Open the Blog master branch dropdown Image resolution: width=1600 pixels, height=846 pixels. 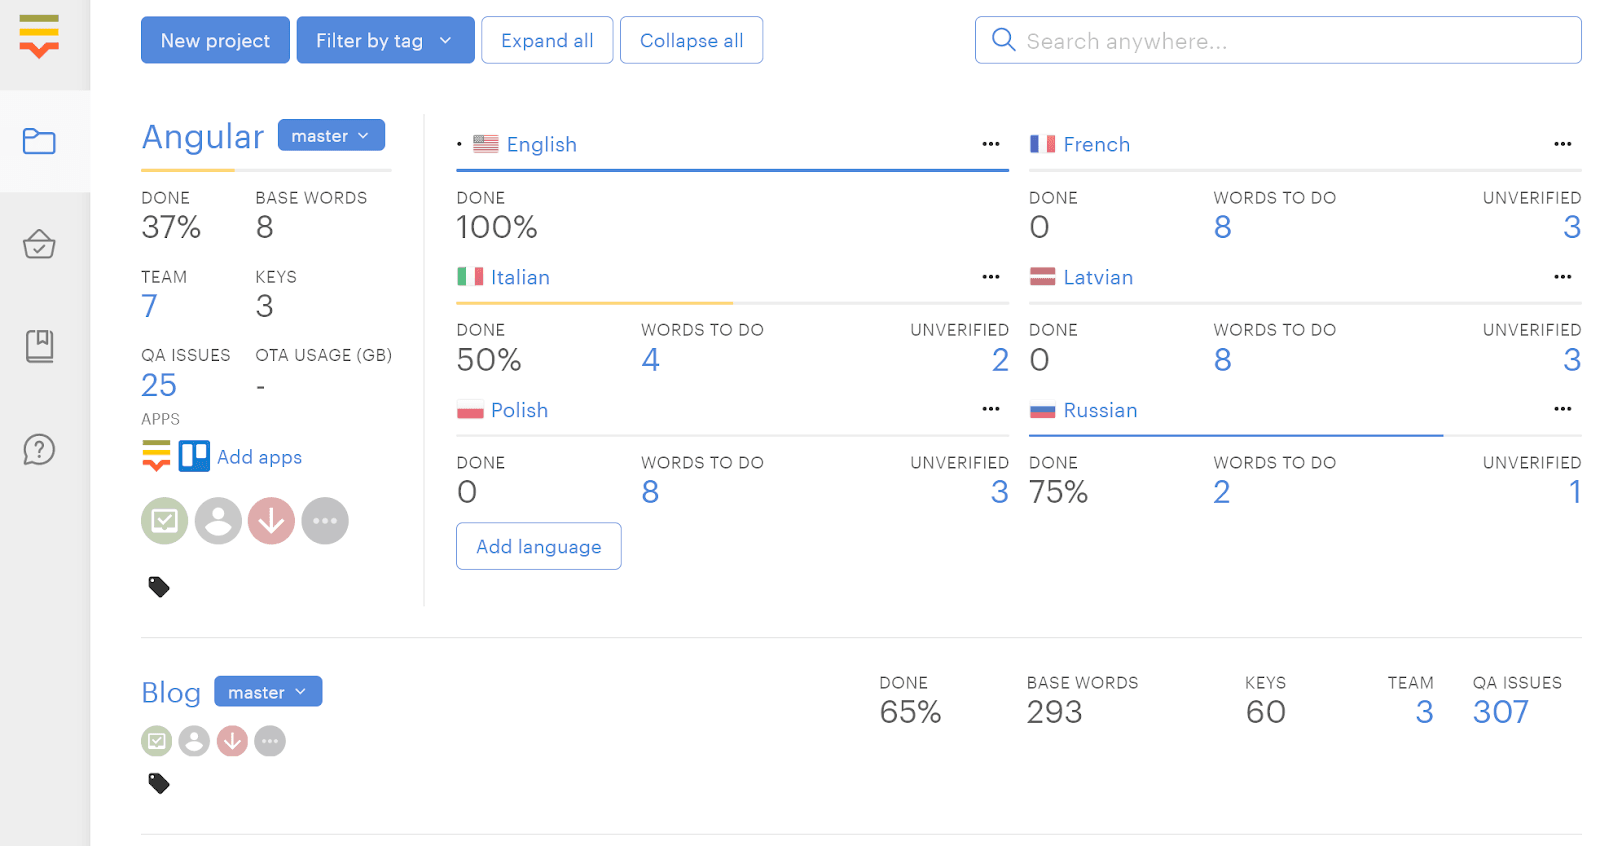click(x=268, y=692)
